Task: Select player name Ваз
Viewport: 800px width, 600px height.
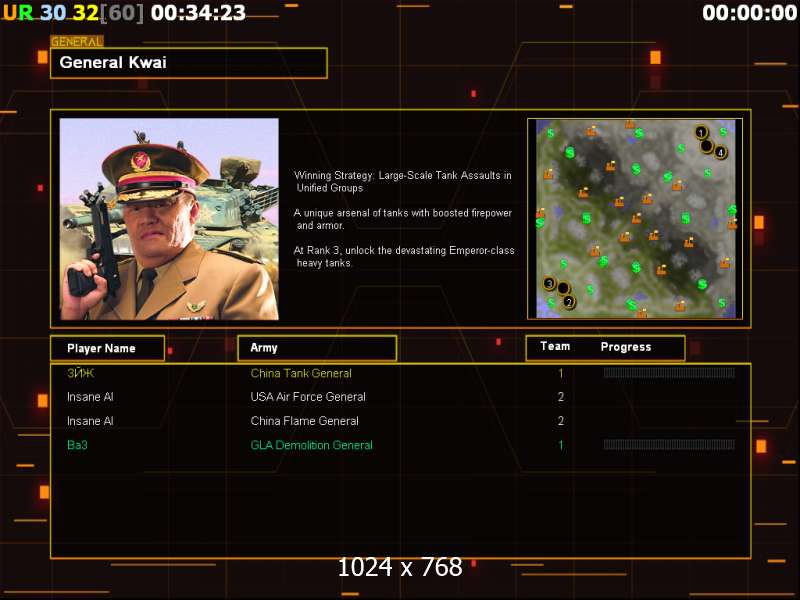Action: tap(77, 445)
